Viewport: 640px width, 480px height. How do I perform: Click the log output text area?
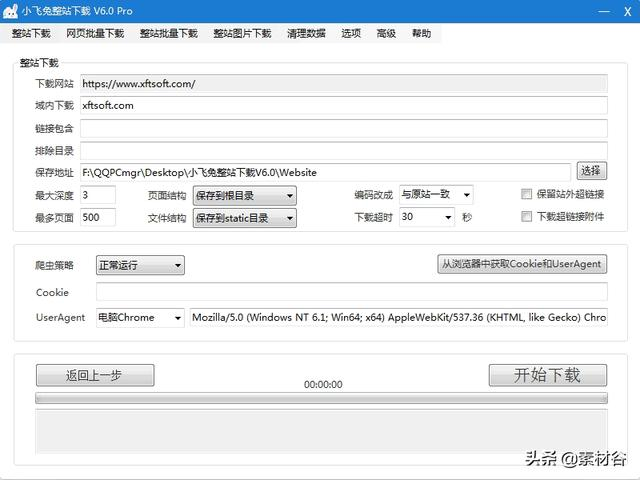click(x=321, y=432)
